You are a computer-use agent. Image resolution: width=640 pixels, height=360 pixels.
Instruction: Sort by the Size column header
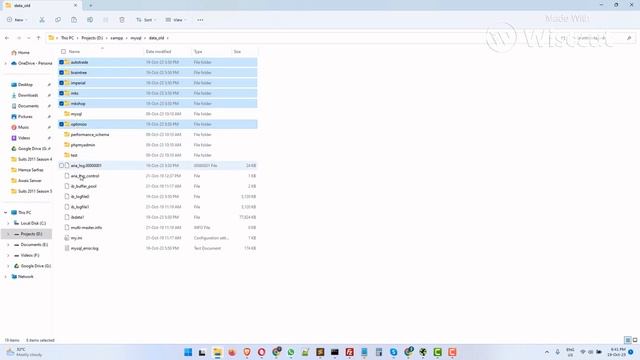(x=237, y=51)
